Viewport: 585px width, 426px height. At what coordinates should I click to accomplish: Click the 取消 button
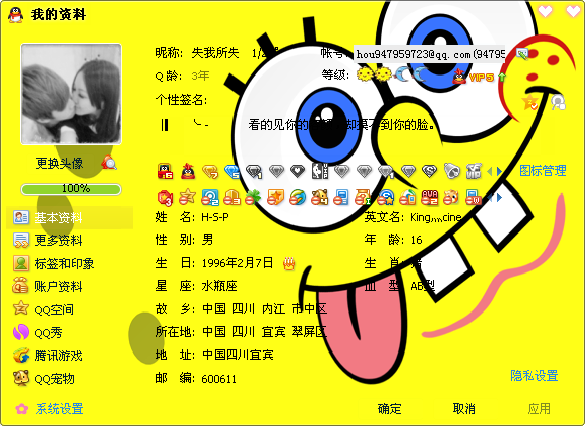(464, 409)
